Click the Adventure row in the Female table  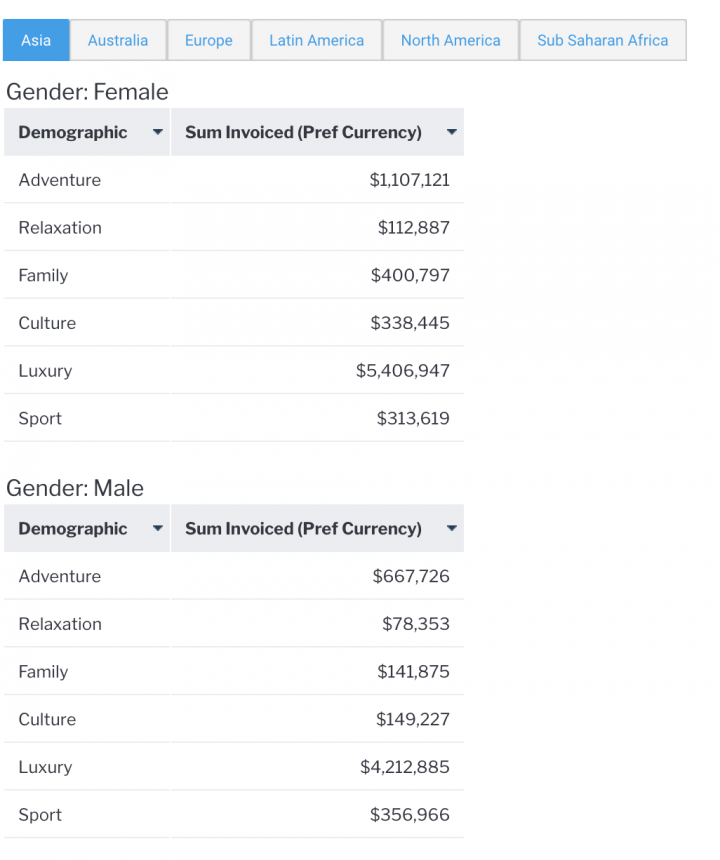pos(60,180)
